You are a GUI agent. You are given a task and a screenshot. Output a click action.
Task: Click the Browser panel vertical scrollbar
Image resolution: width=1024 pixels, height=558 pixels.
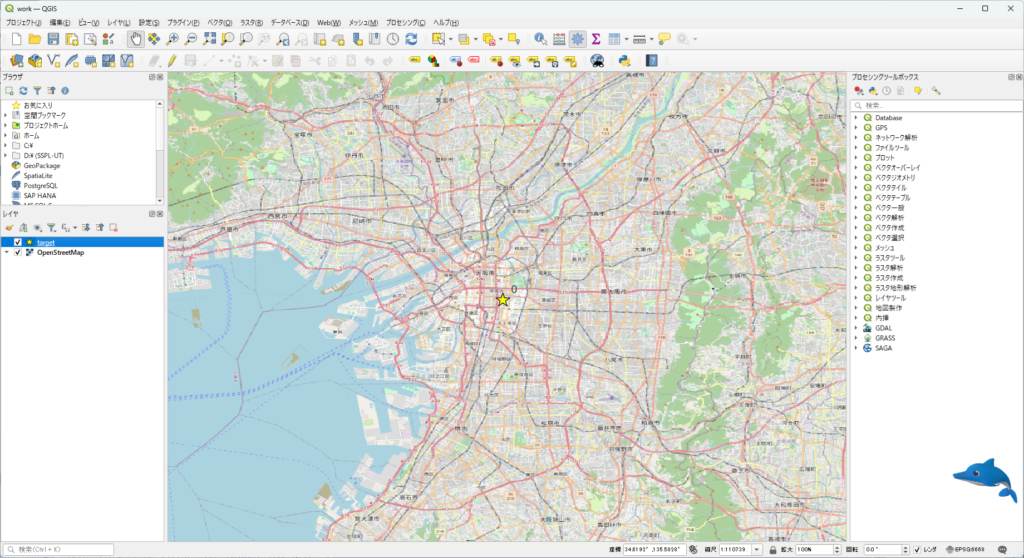[159, 152]
